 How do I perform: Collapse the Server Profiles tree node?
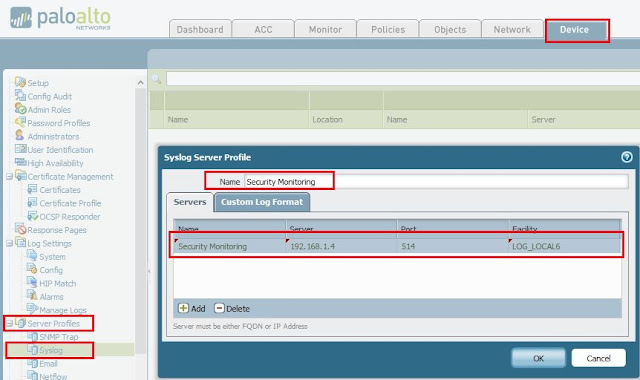(9, 324)
